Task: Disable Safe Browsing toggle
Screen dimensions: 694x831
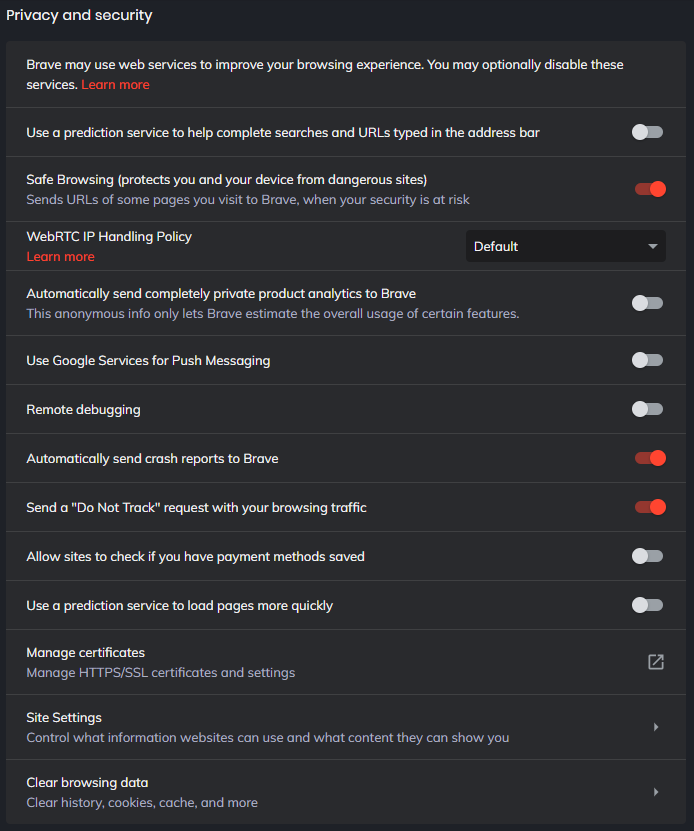Action: point(650,189)
